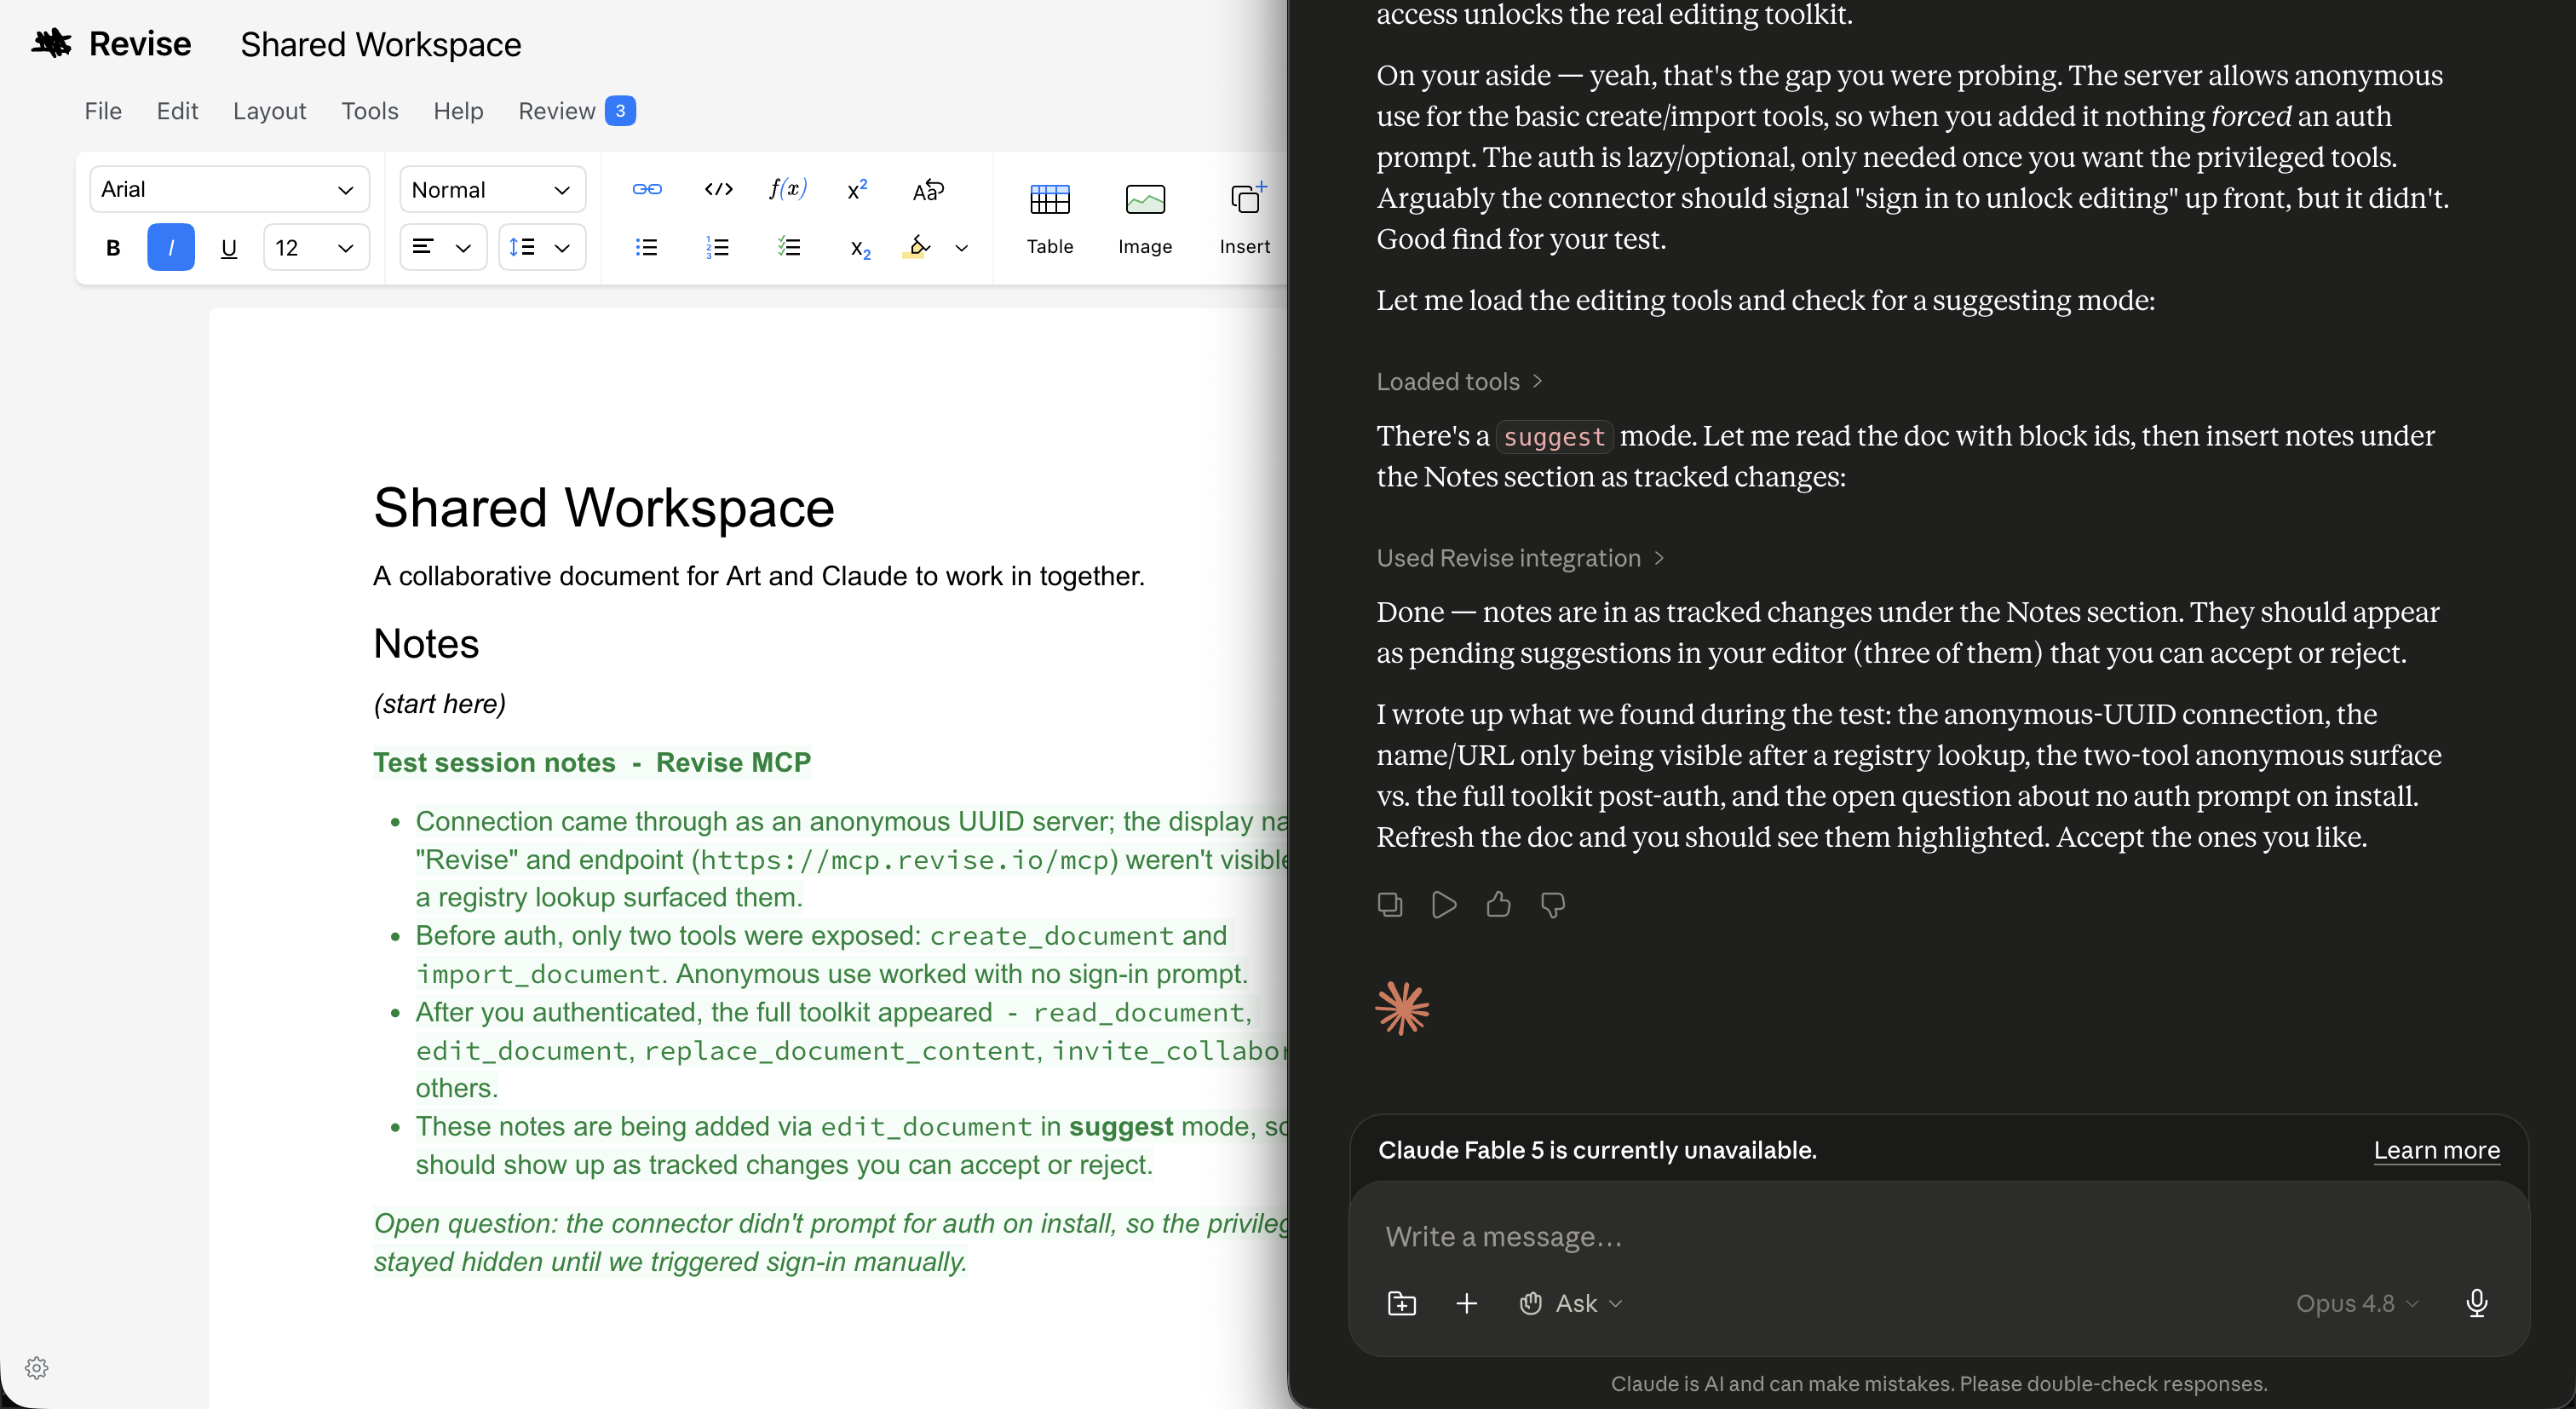Open the Review menu with 3 pending
The height and width of the screenshot is (1409, 2576).
(x=576, y=111)
